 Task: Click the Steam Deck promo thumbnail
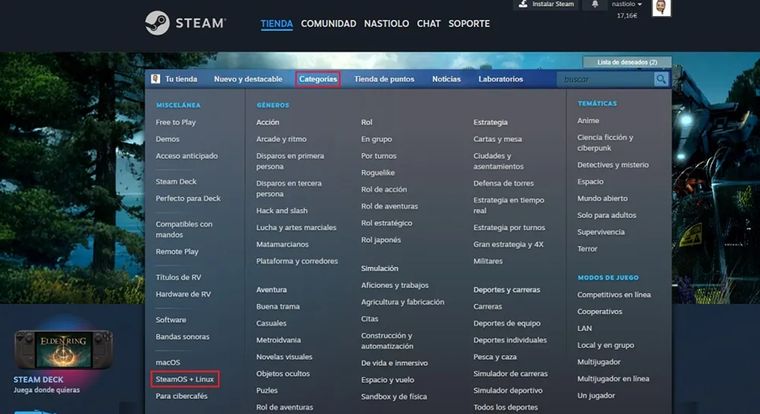click(62, 350)
